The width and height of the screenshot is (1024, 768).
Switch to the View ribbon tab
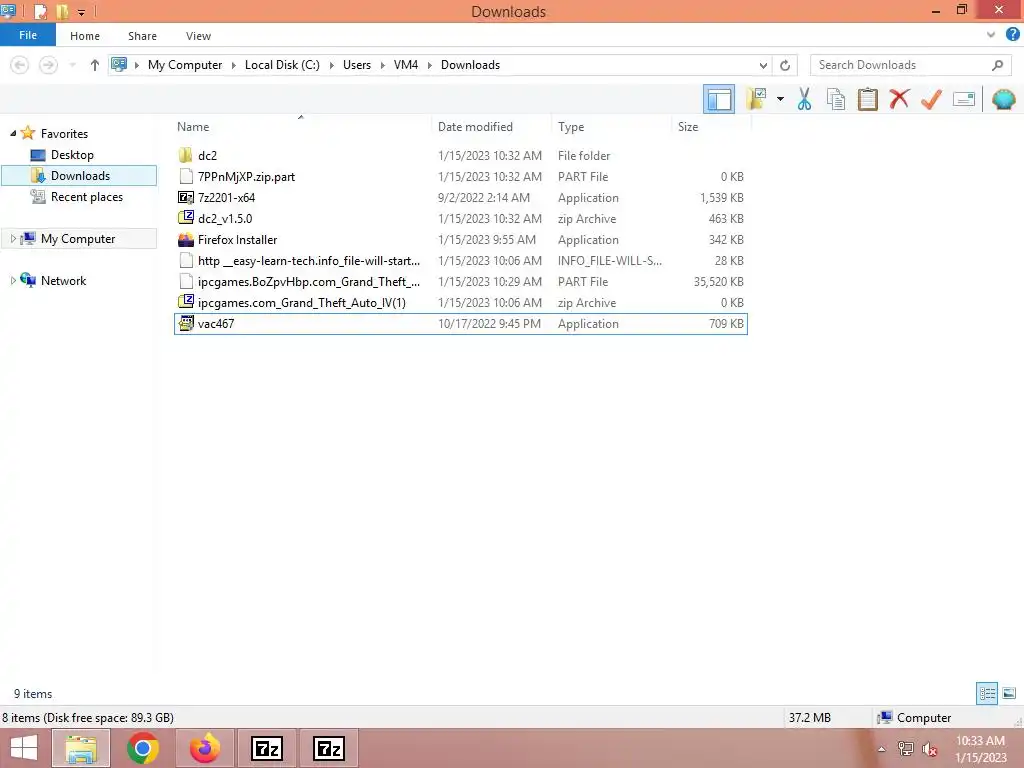(x=198, y=36)
